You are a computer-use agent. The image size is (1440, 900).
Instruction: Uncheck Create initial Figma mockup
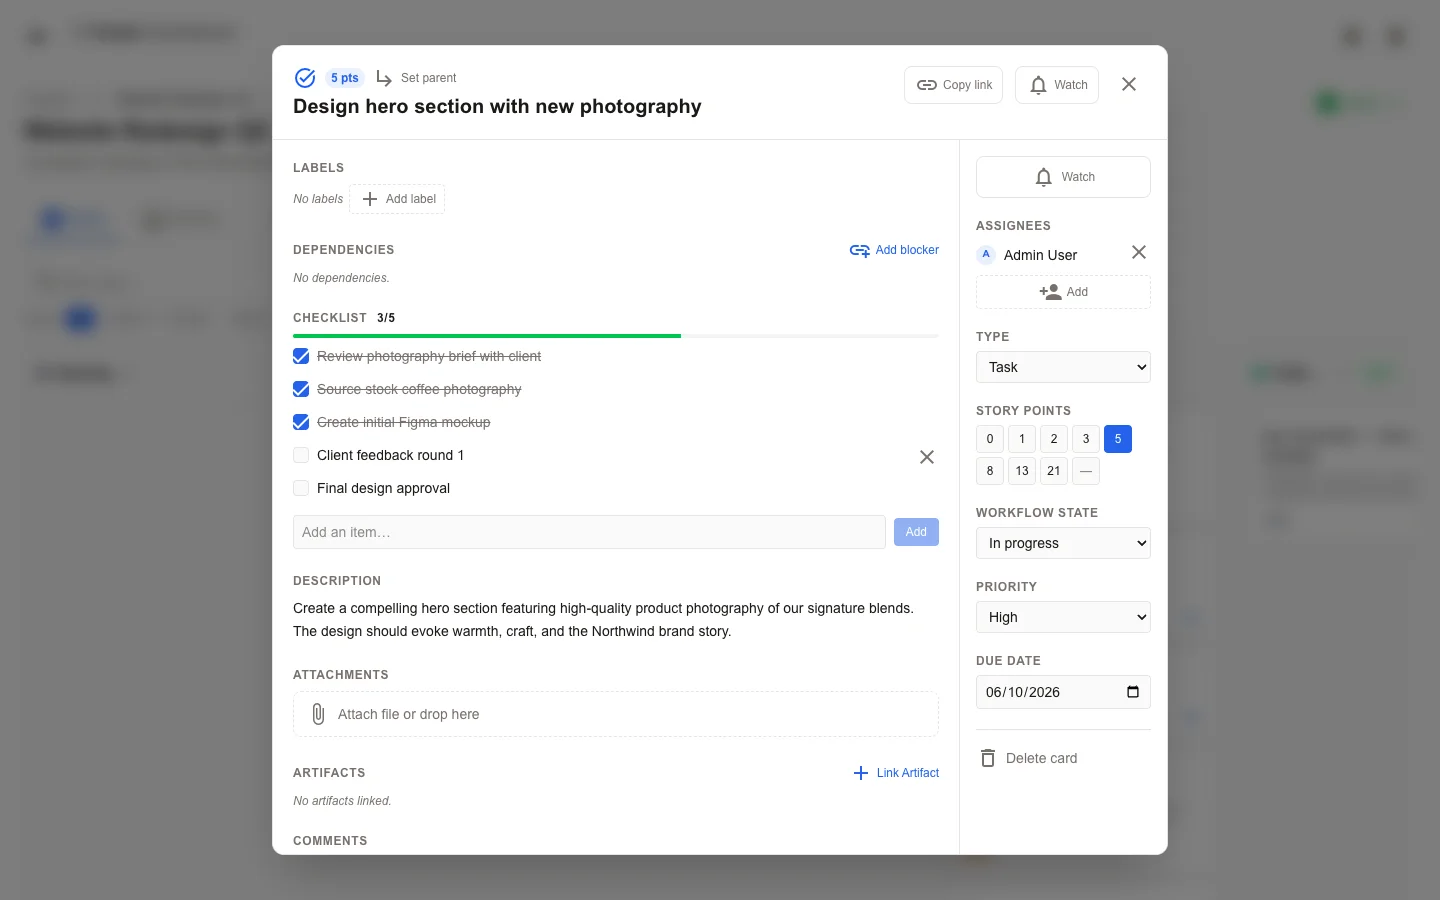click(301, 422)
